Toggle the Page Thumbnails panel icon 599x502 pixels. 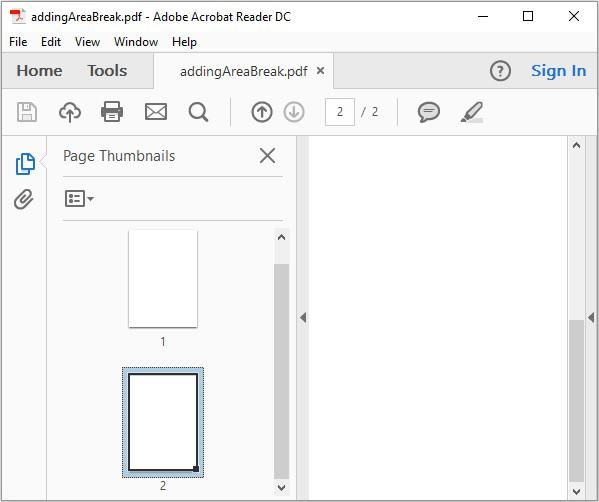click(25, 164)
